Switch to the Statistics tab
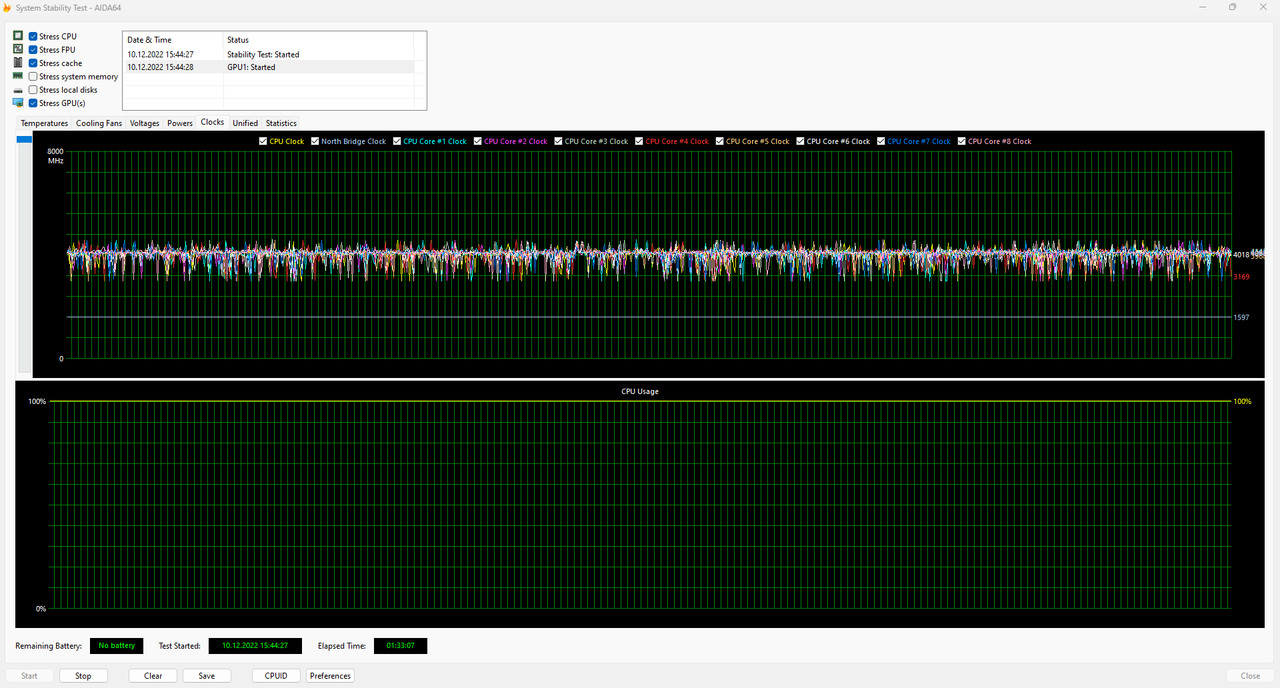Viewport: 1280px width, 688px height. [x=281, y=123]
